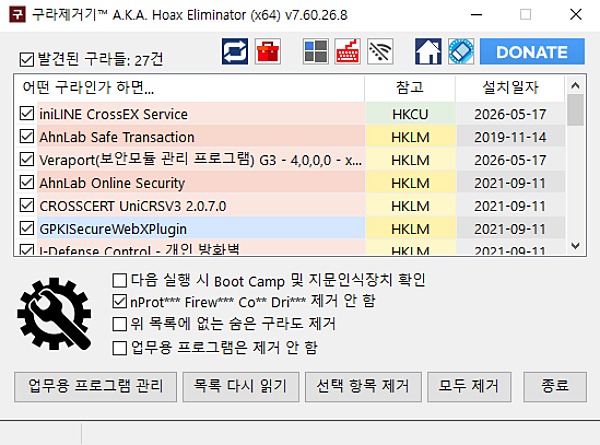The width and height of the screenshot is (600, 445).
Task: Click the HKCU reference cell
Action: [x=410, y=114]
